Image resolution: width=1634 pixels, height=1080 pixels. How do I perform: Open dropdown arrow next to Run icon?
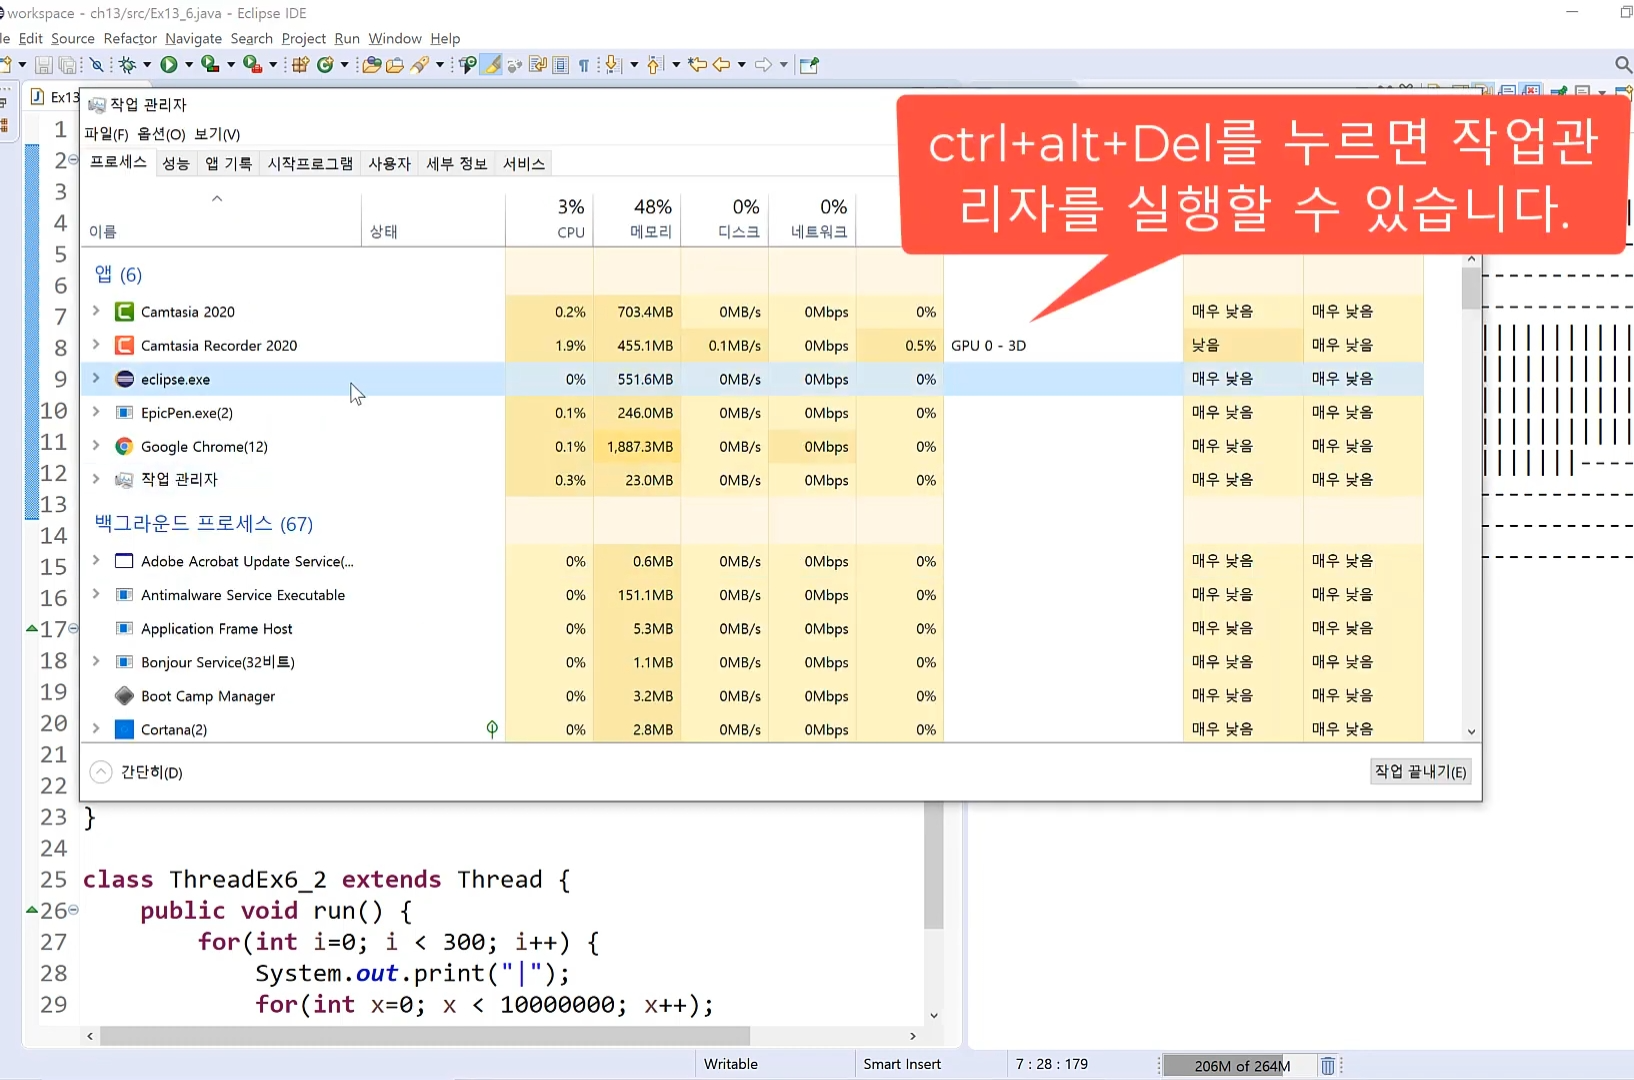(x=188, y=65)
